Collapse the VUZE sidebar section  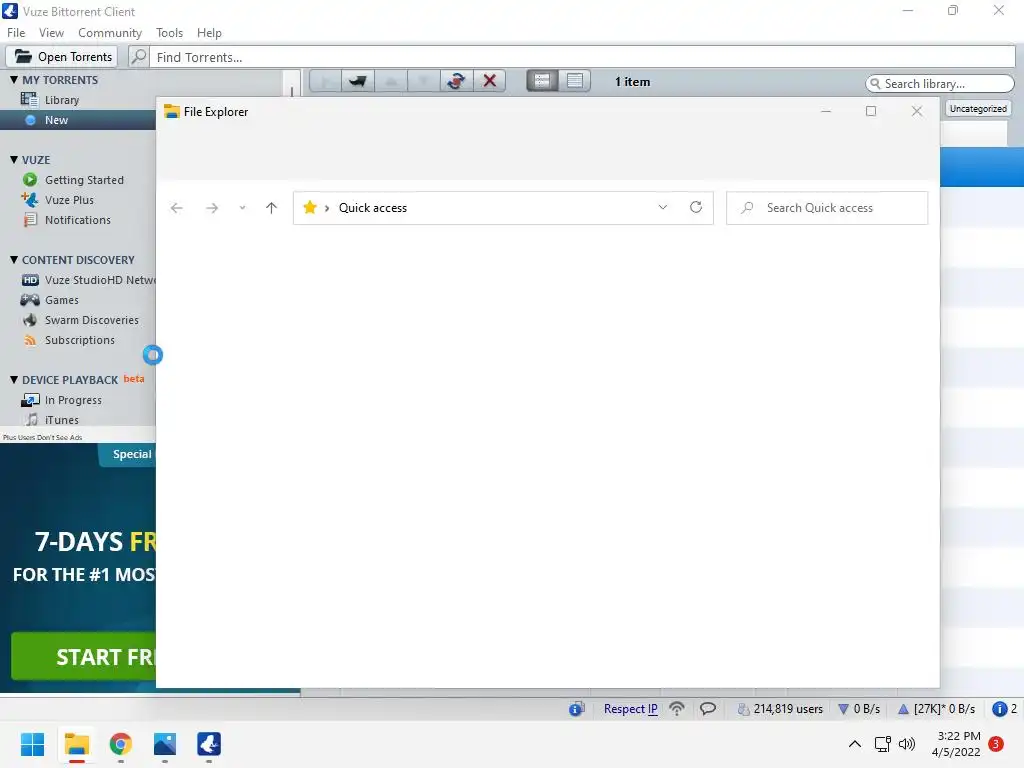[14, 159]
